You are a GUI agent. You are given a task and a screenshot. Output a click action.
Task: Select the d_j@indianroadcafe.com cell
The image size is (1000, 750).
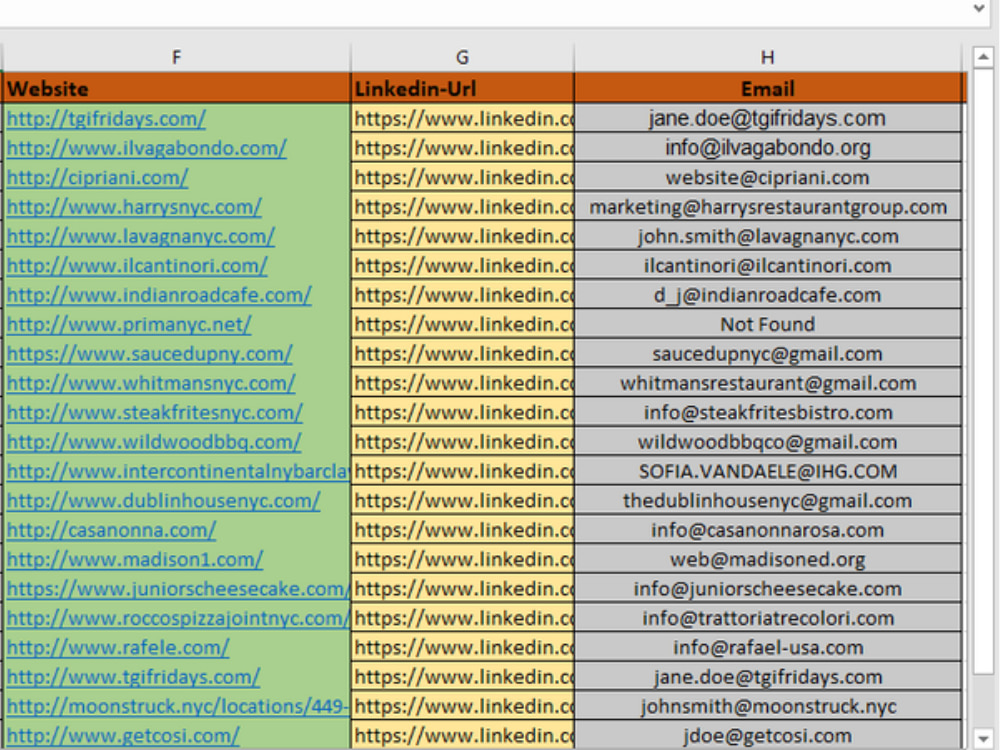pos(768,295)
